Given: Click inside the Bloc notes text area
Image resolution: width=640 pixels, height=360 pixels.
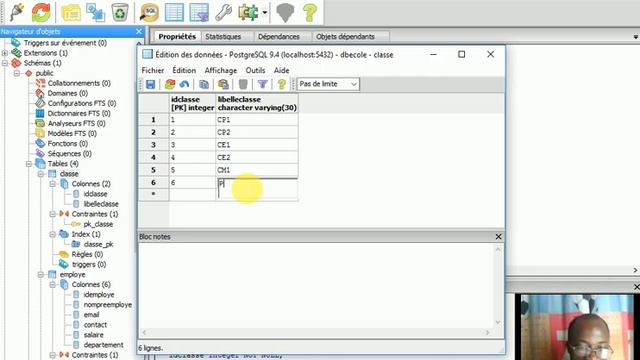Looking at the screenshot, I should coord(316,286).
